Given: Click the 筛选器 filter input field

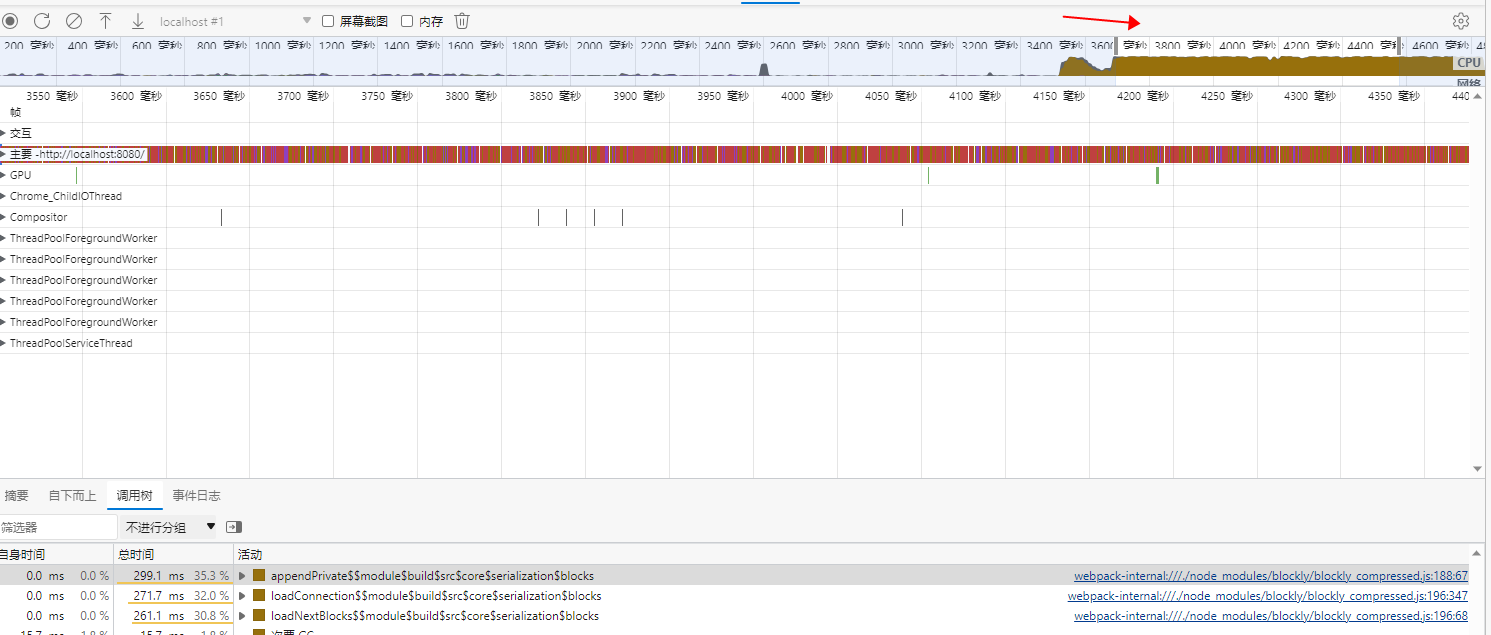Looking at the screenshot, I should pos(57,527).
